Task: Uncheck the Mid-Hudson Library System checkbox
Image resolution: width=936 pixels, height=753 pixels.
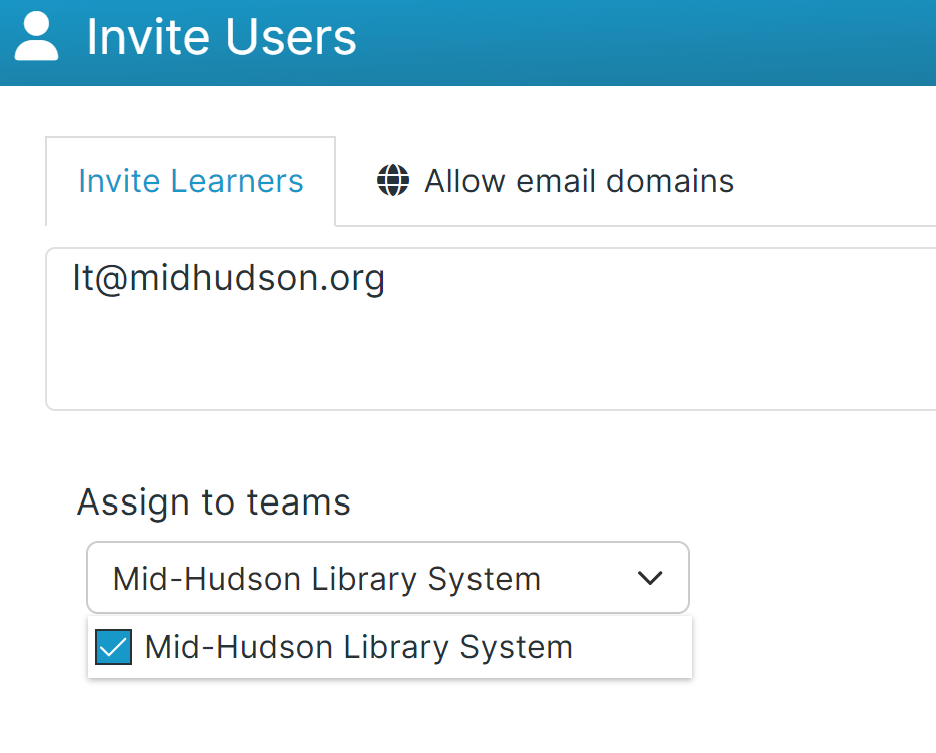Action: click(x=113, y=647)
